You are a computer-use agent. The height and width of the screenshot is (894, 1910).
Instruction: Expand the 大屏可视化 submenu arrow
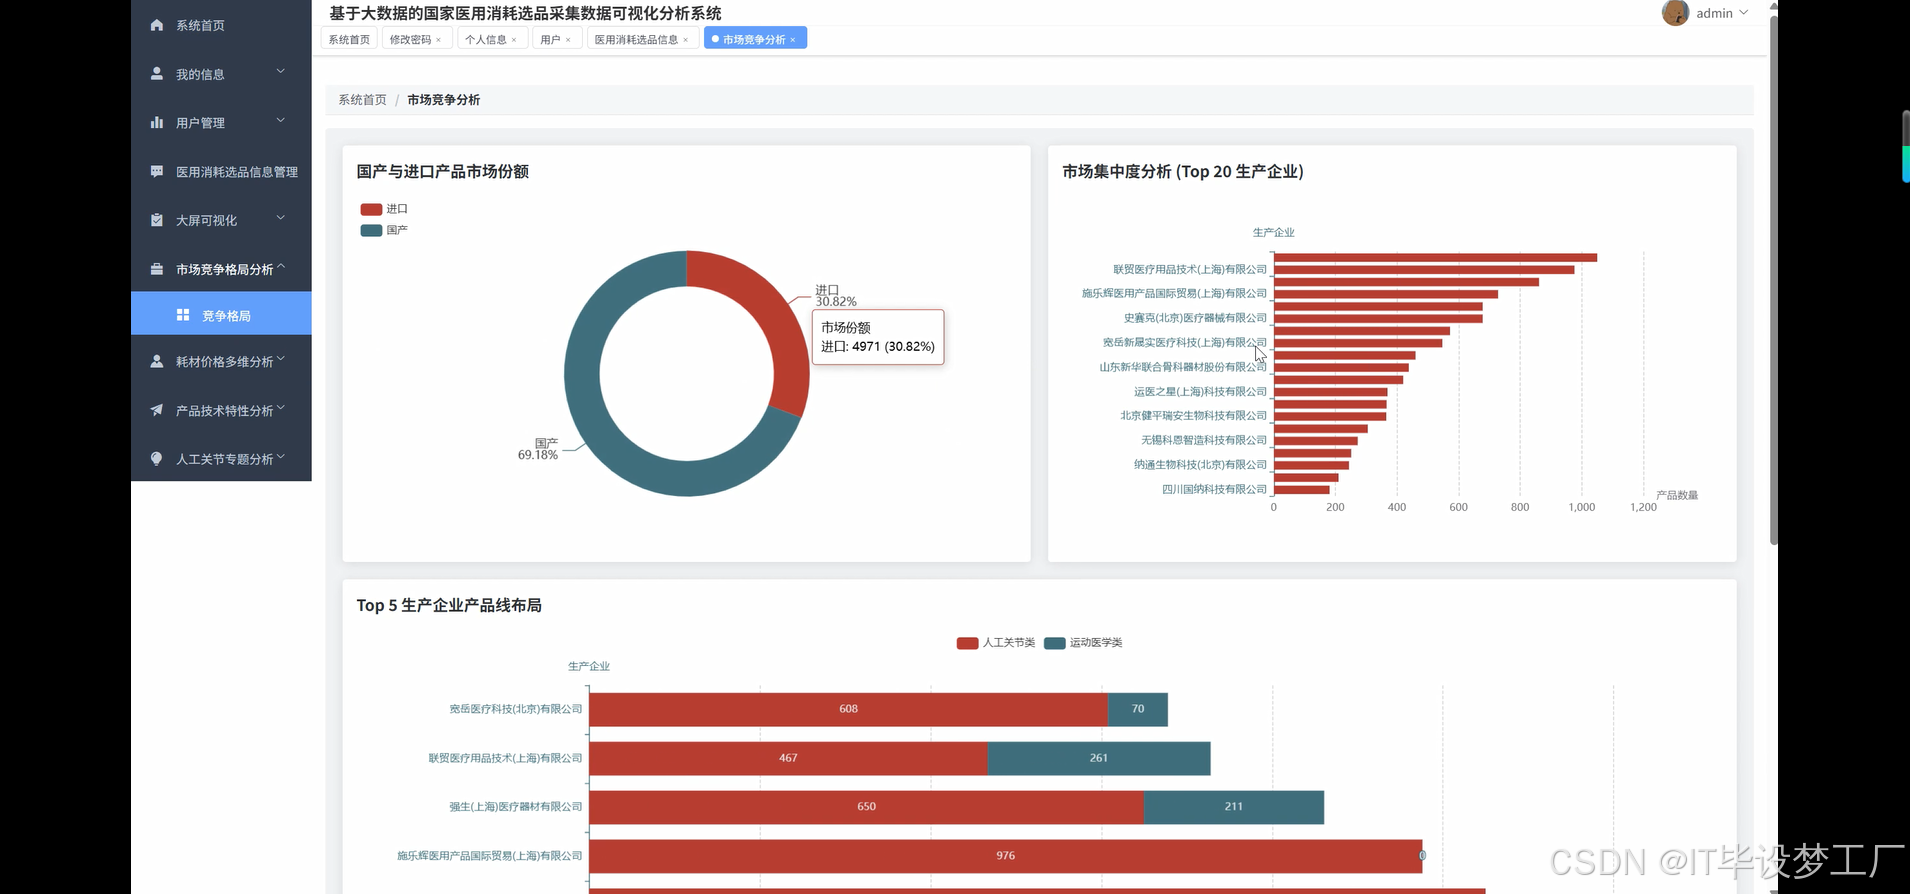[281, 217]
